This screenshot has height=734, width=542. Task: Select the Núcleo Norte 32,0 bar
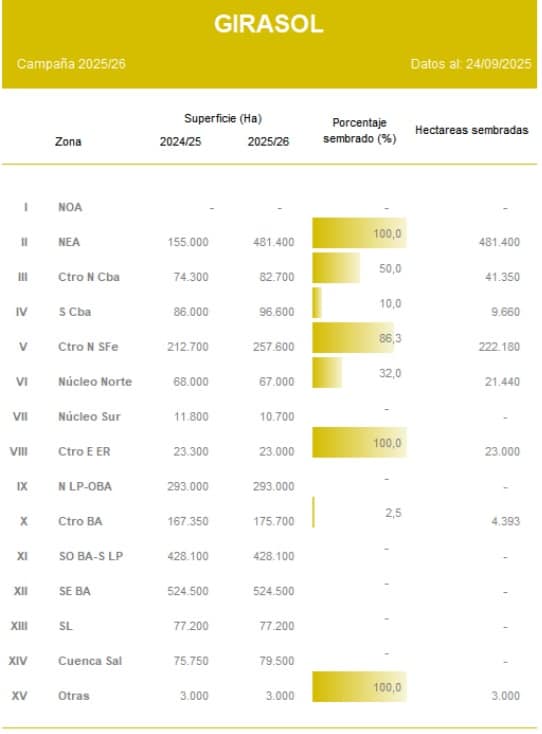(327, 373)
